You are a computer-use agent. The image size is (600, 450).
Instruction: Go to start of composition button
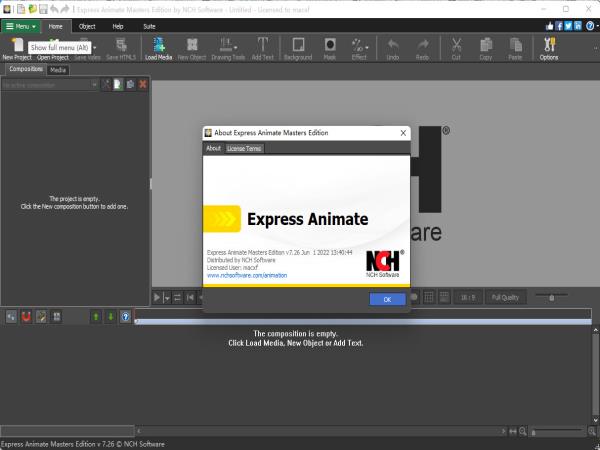click(x=190, y=297)
